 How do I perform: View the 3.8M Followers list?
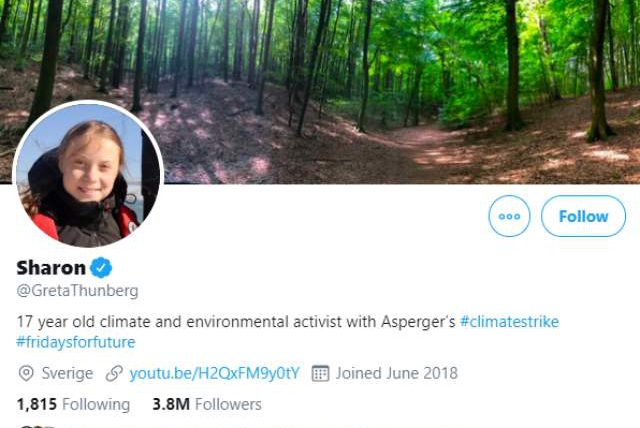tap(206, 404)
